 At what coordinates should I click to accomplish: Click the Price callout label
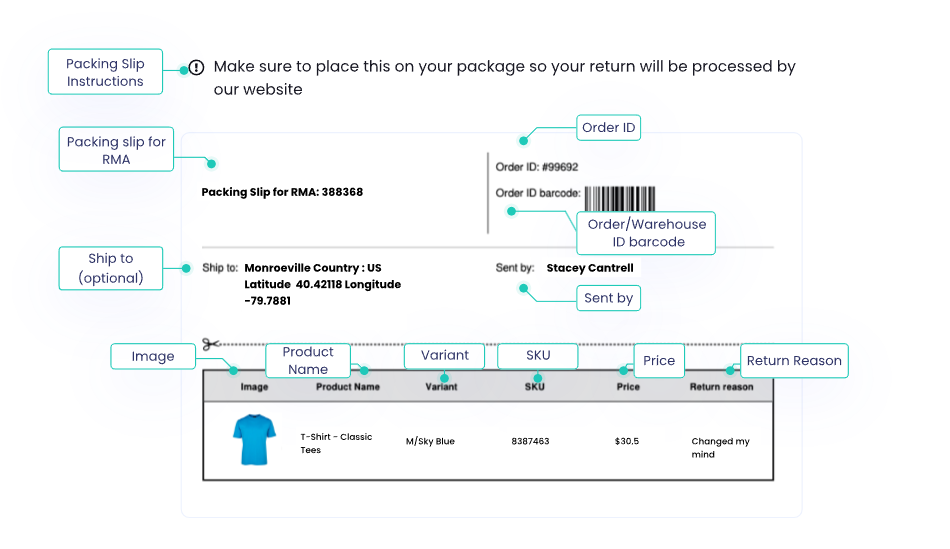[659, 361]
